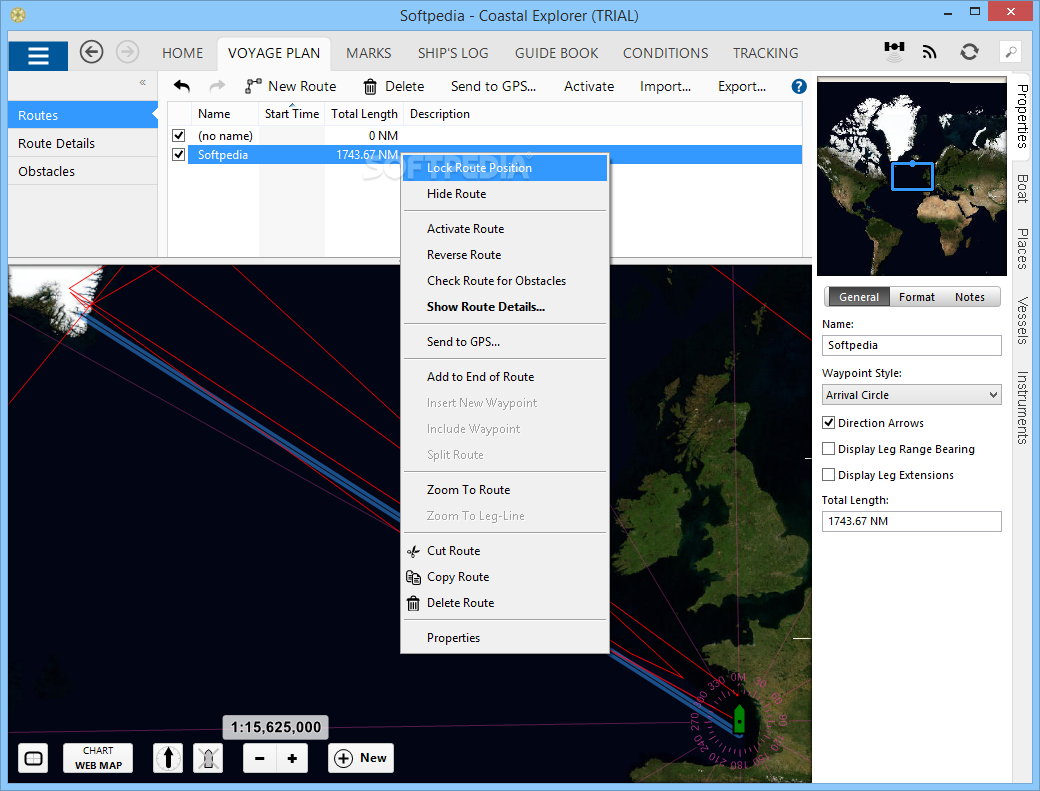1040x791 pixels.
Task: Select Lock Route Position menu item
Action: pos(505,168)
